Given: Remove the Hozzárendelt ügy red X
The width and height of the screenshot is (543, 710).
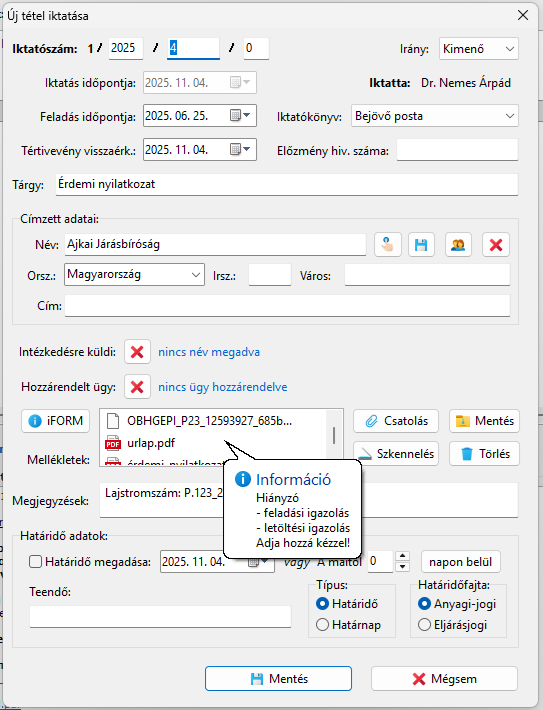Looking at the screenshot, I should [137, 387].
